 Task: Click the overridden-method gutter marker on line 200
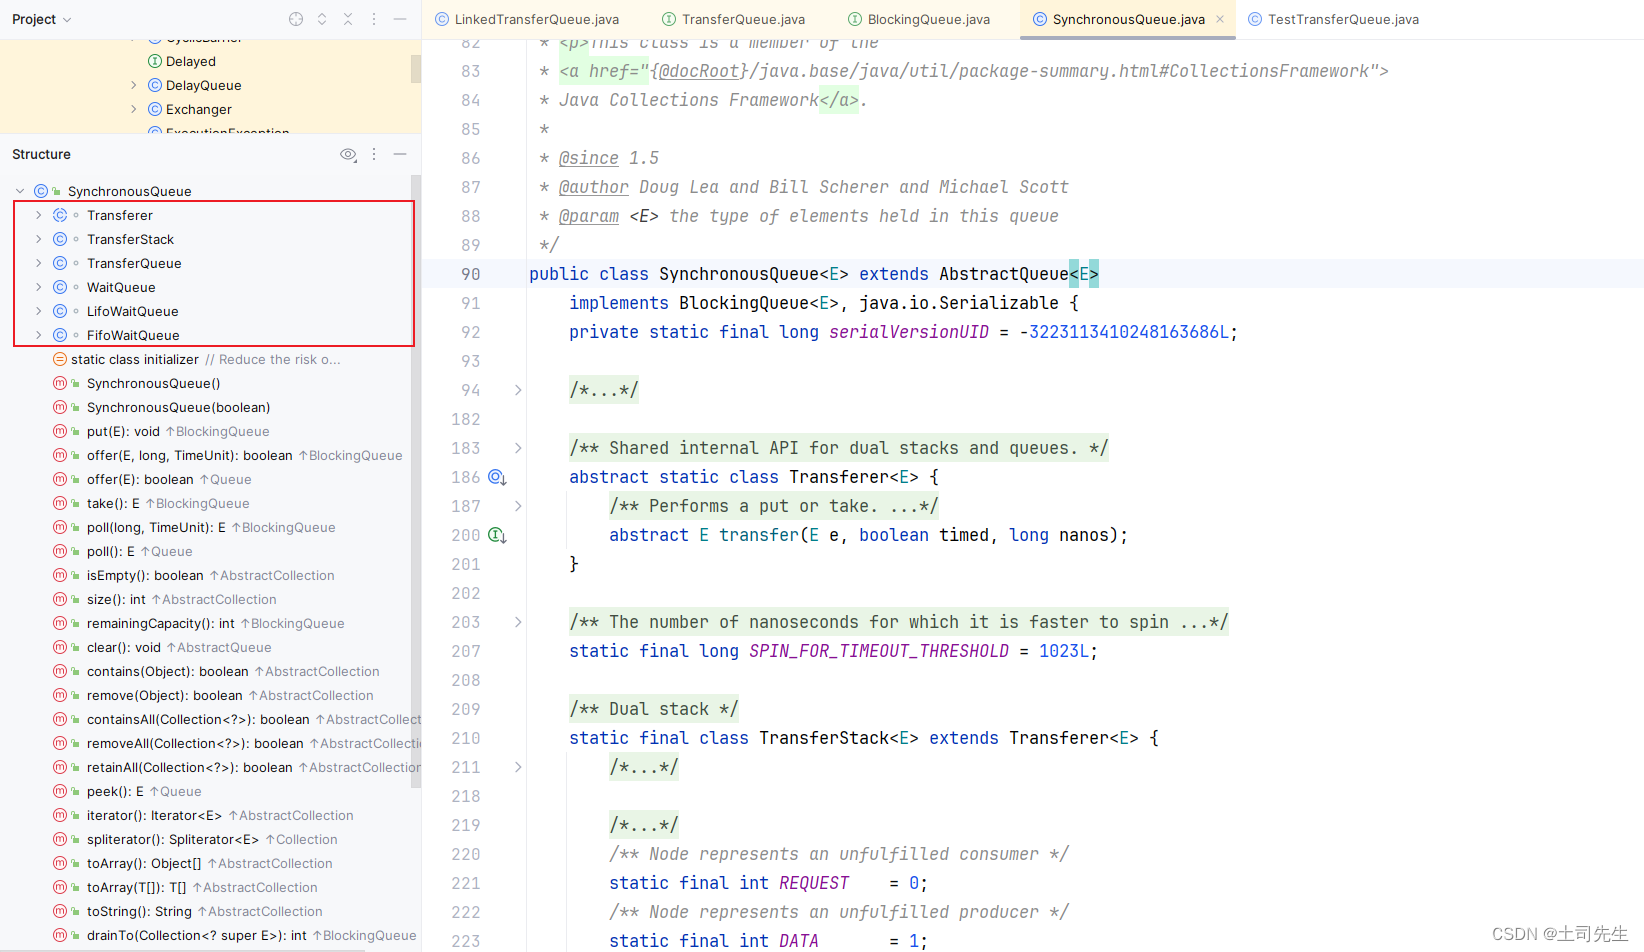pos(497,535)
